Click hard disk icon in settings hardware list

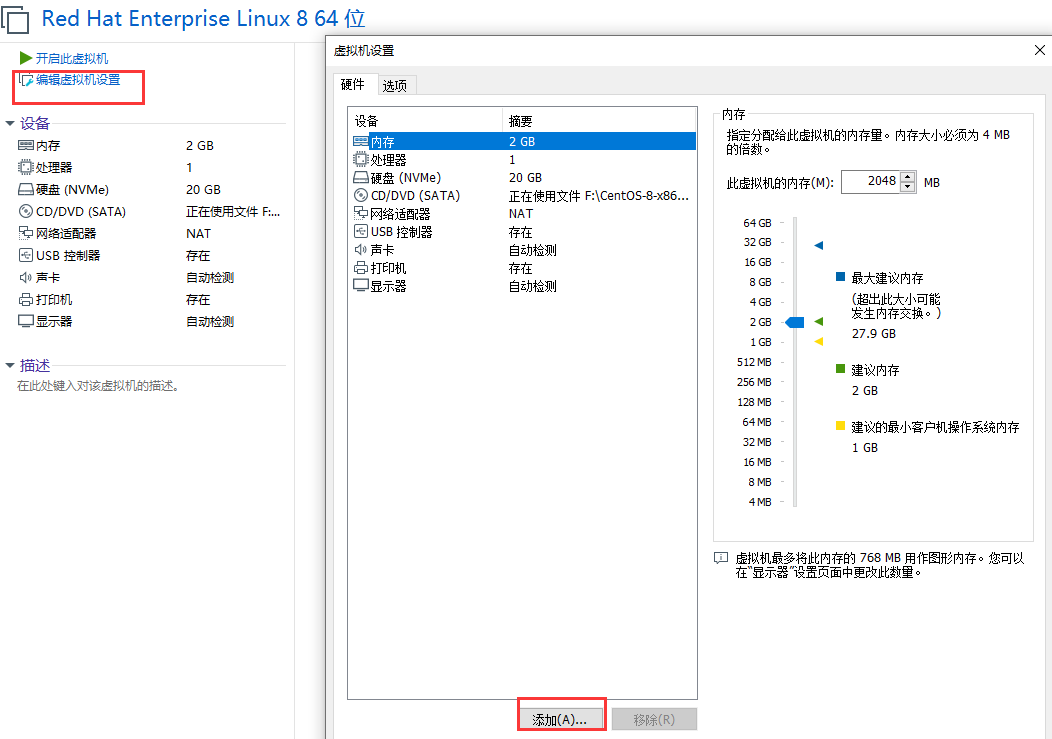click(x=360, y=178)
